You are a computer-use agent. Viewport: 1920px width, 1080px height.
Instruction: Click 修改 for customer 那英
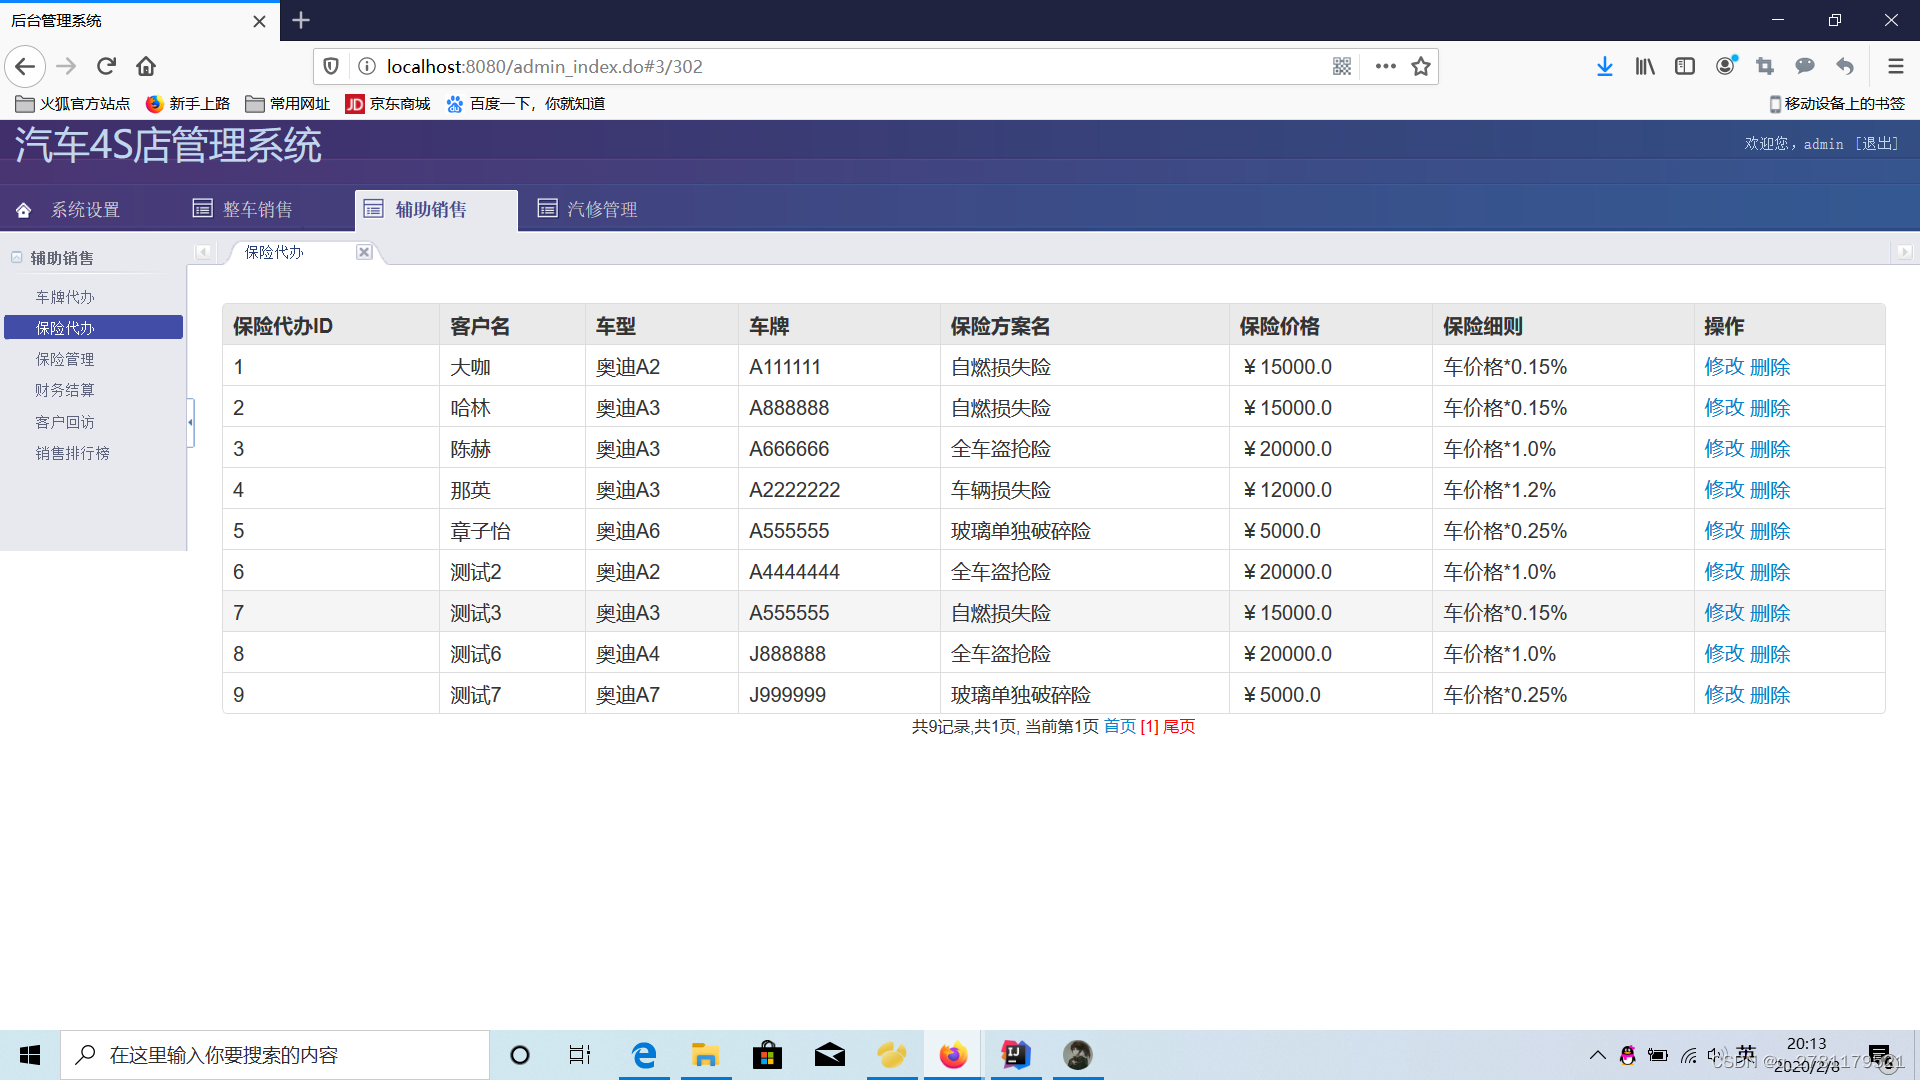tap(1724, 490)
